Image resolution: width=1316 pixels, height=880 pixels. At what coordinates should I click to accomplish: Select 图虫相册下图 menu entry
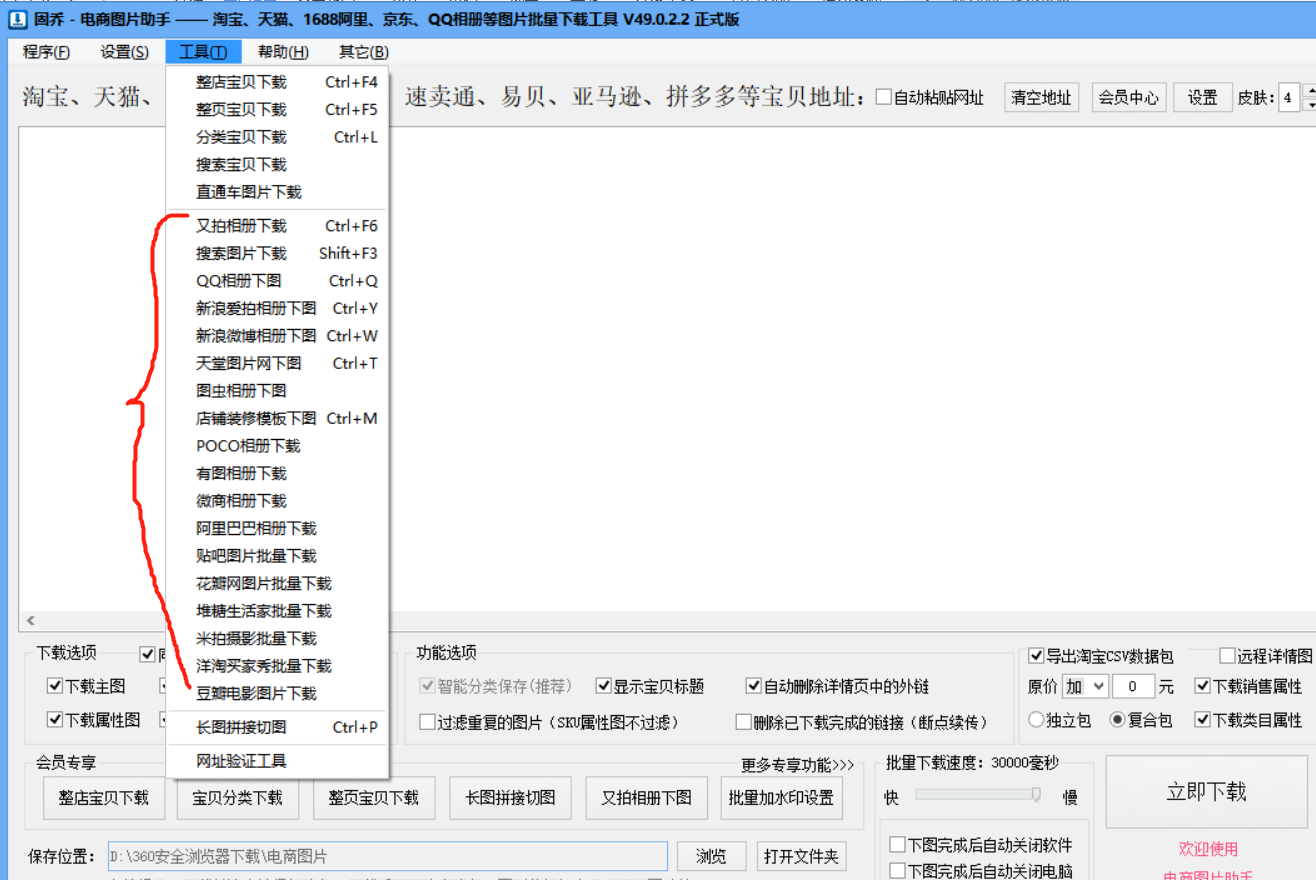point(277,391)
